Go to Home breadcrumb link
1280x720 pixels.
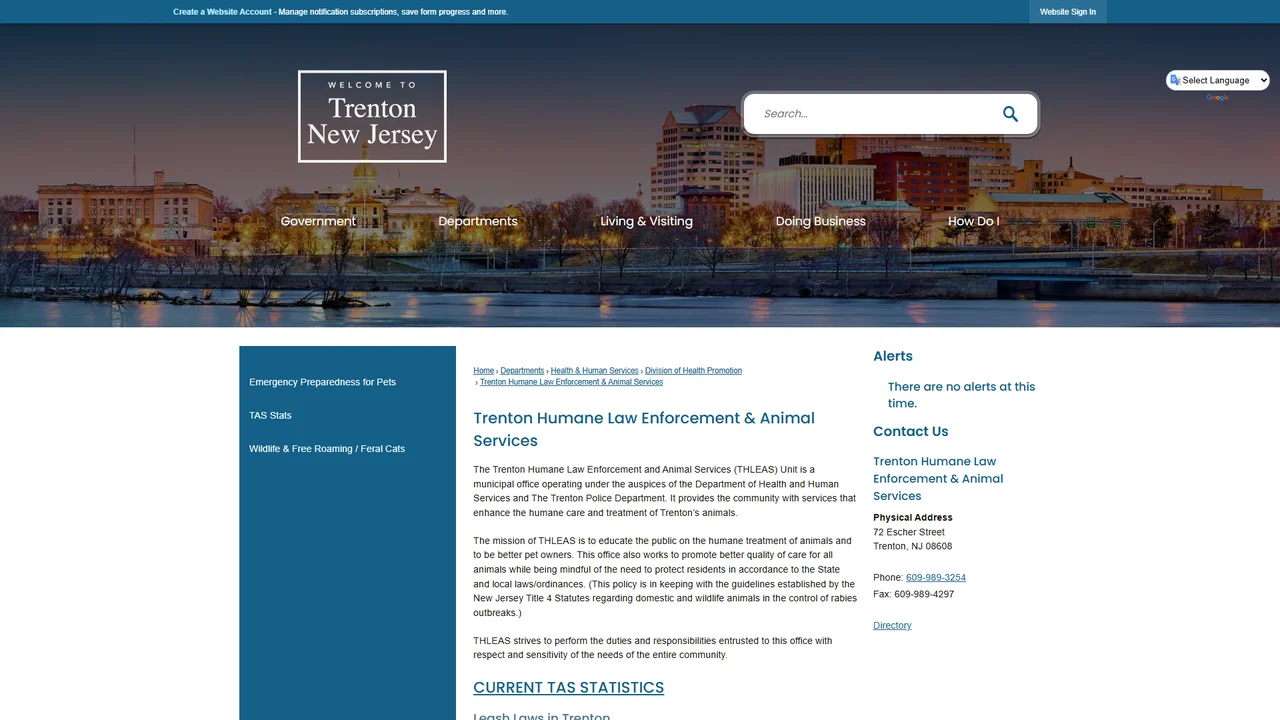[x=484, y=371]
